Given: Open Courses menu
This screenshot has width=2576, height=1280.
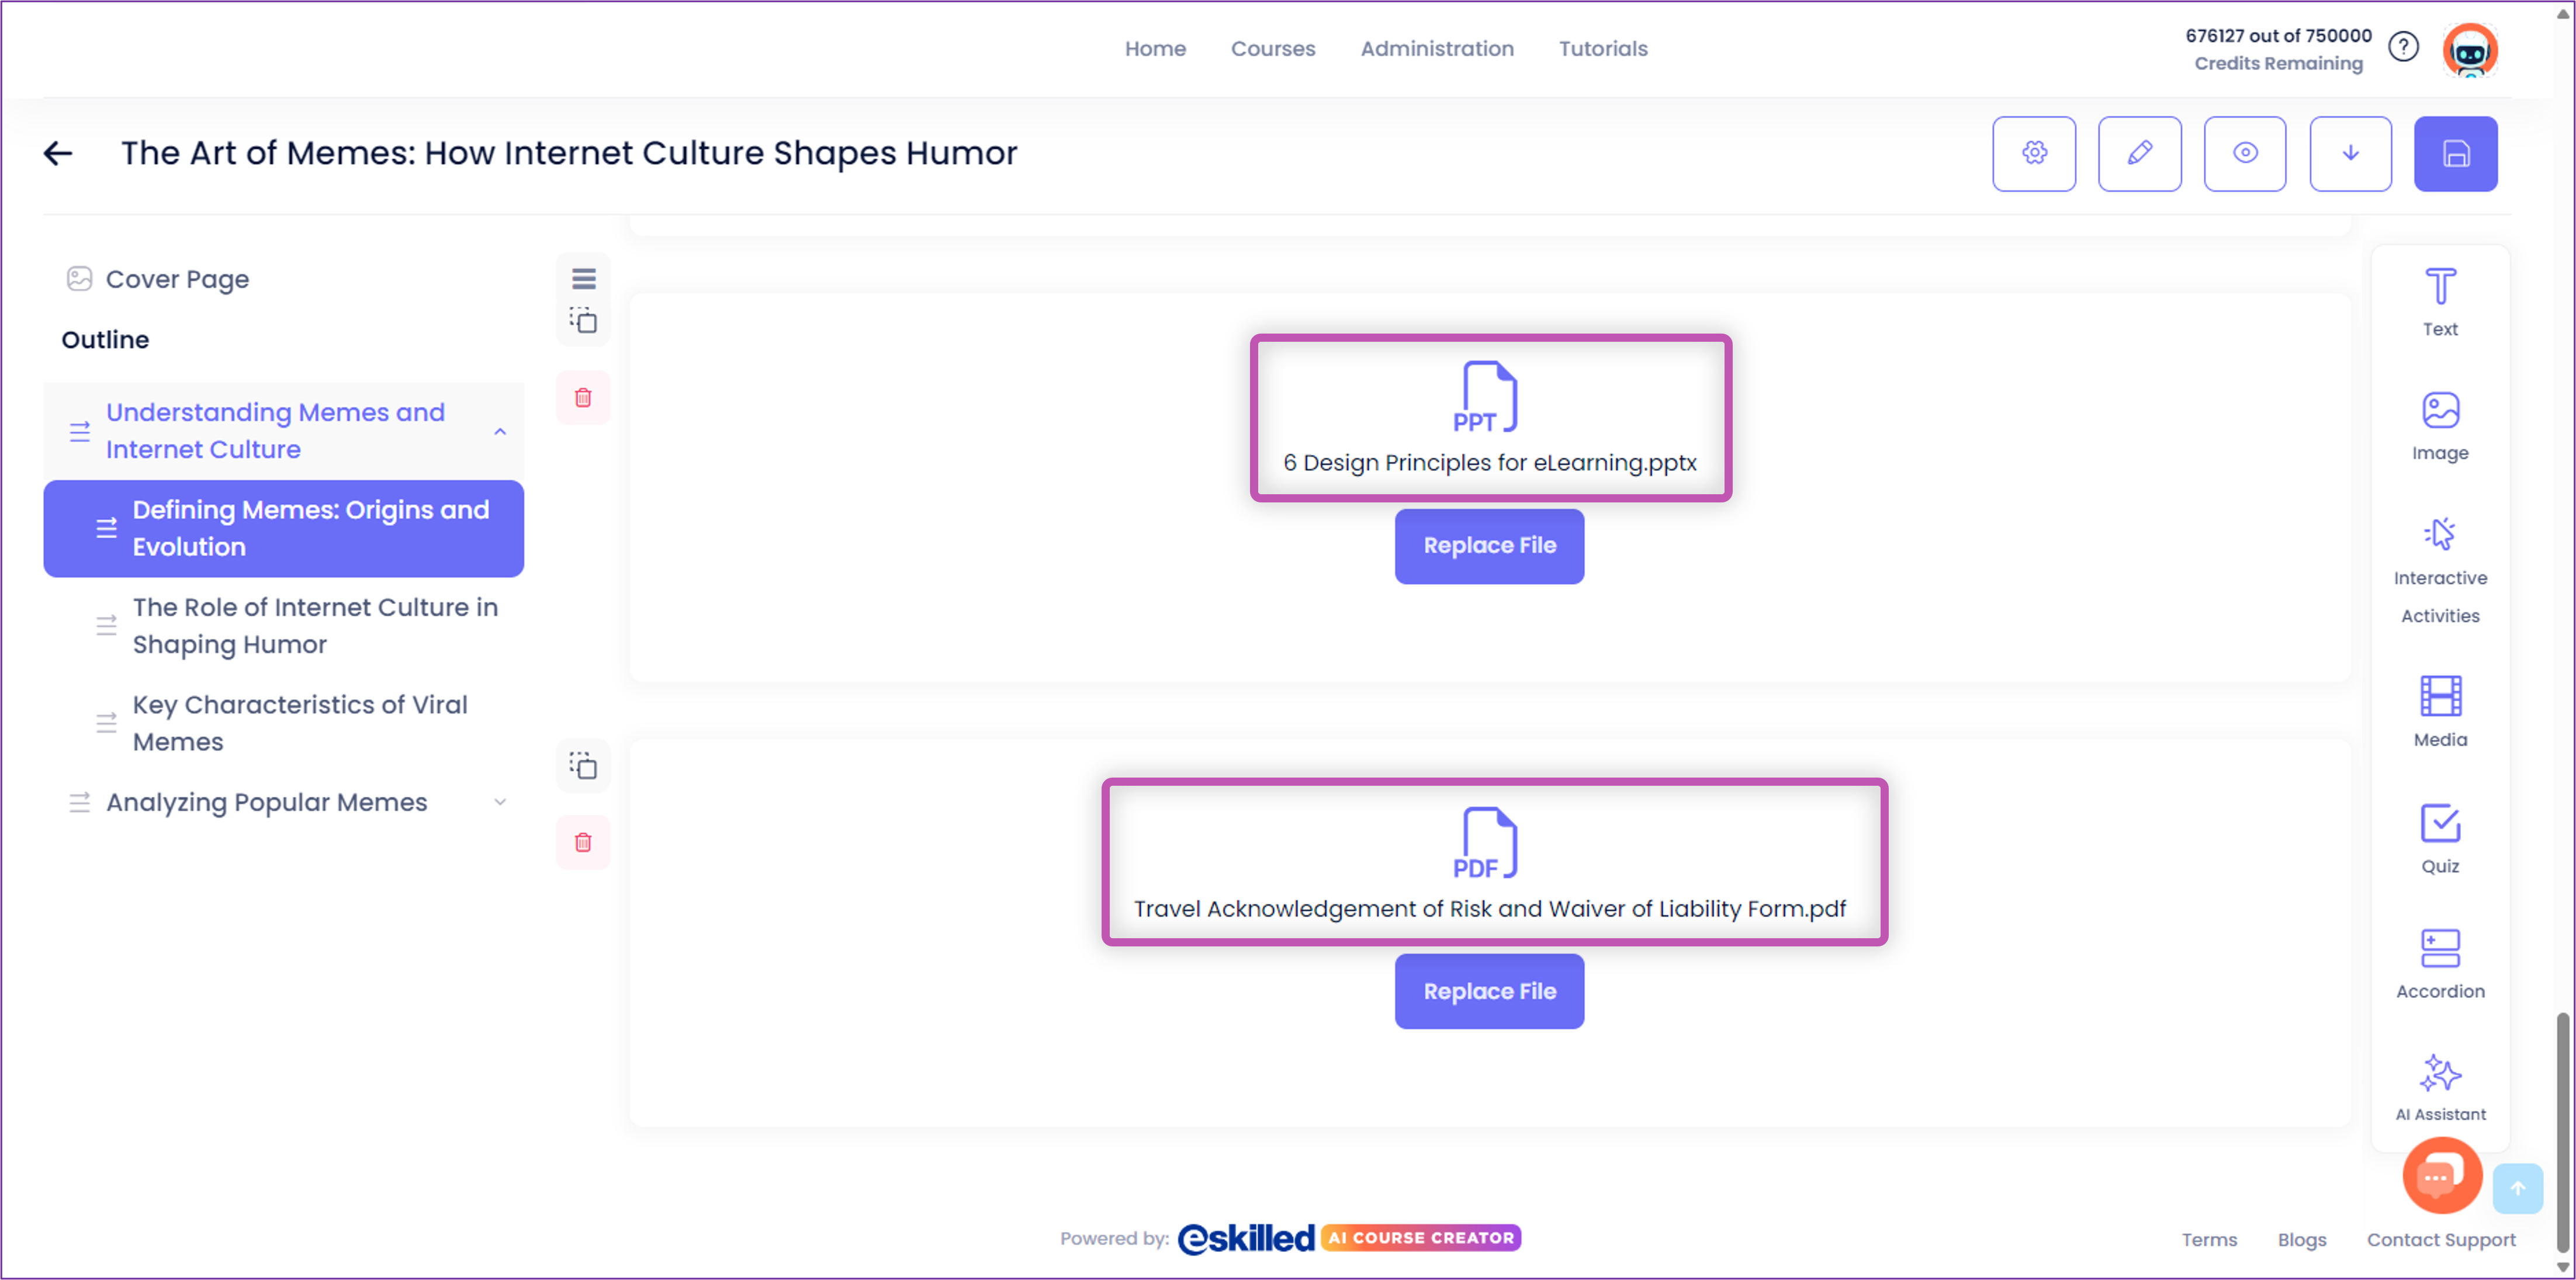Looking at the screenshot, I should coord(1272,48).
